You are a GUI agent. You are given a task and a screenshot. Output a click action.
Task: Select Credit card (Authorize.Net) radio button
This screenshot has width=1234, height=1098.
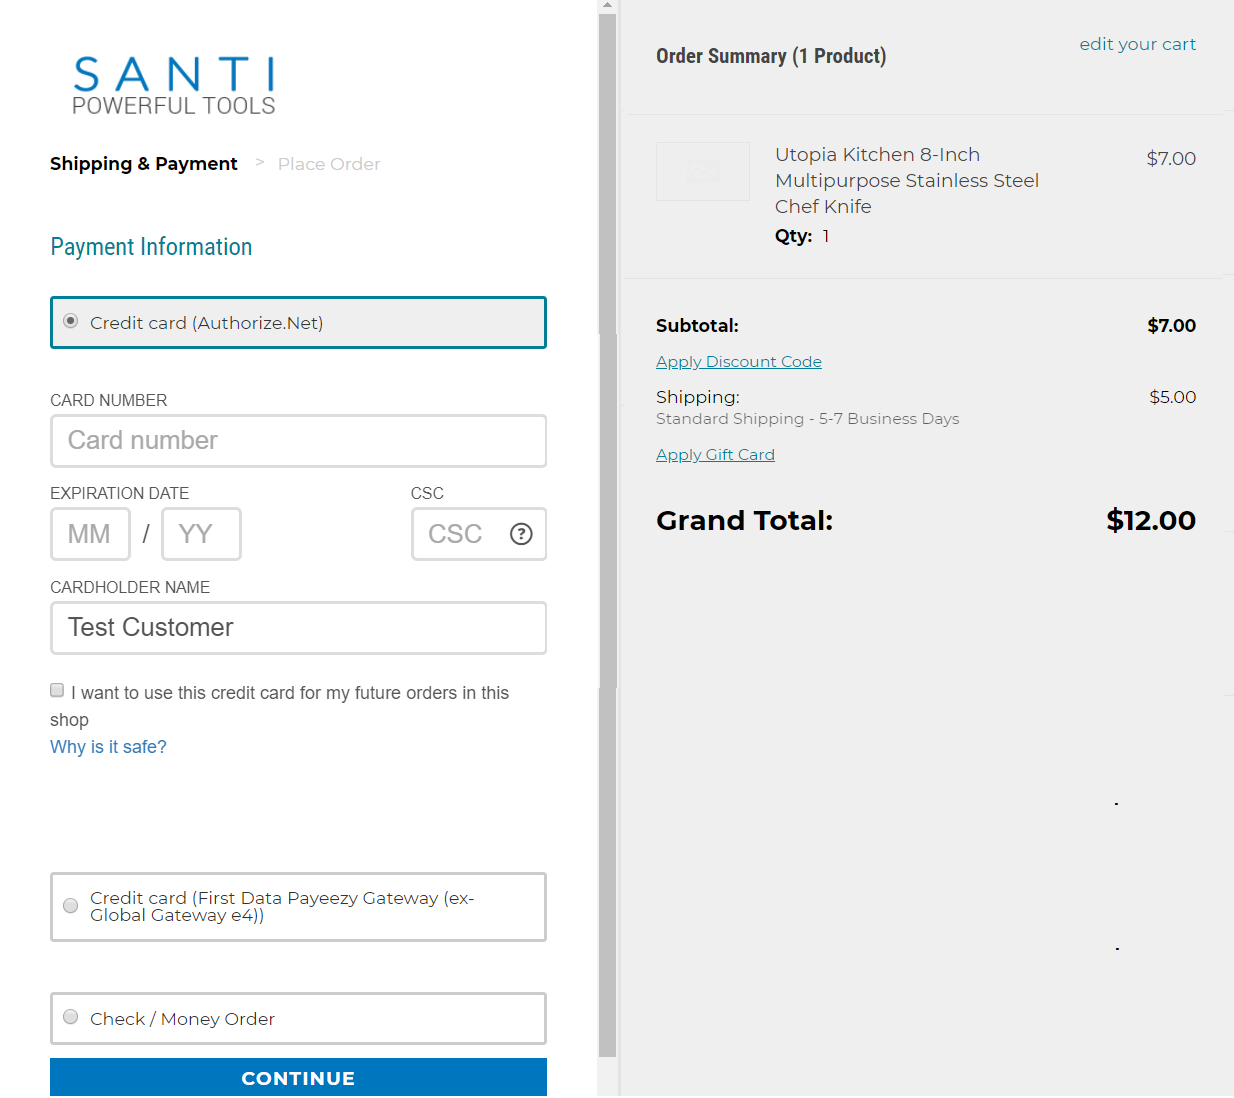71,321
